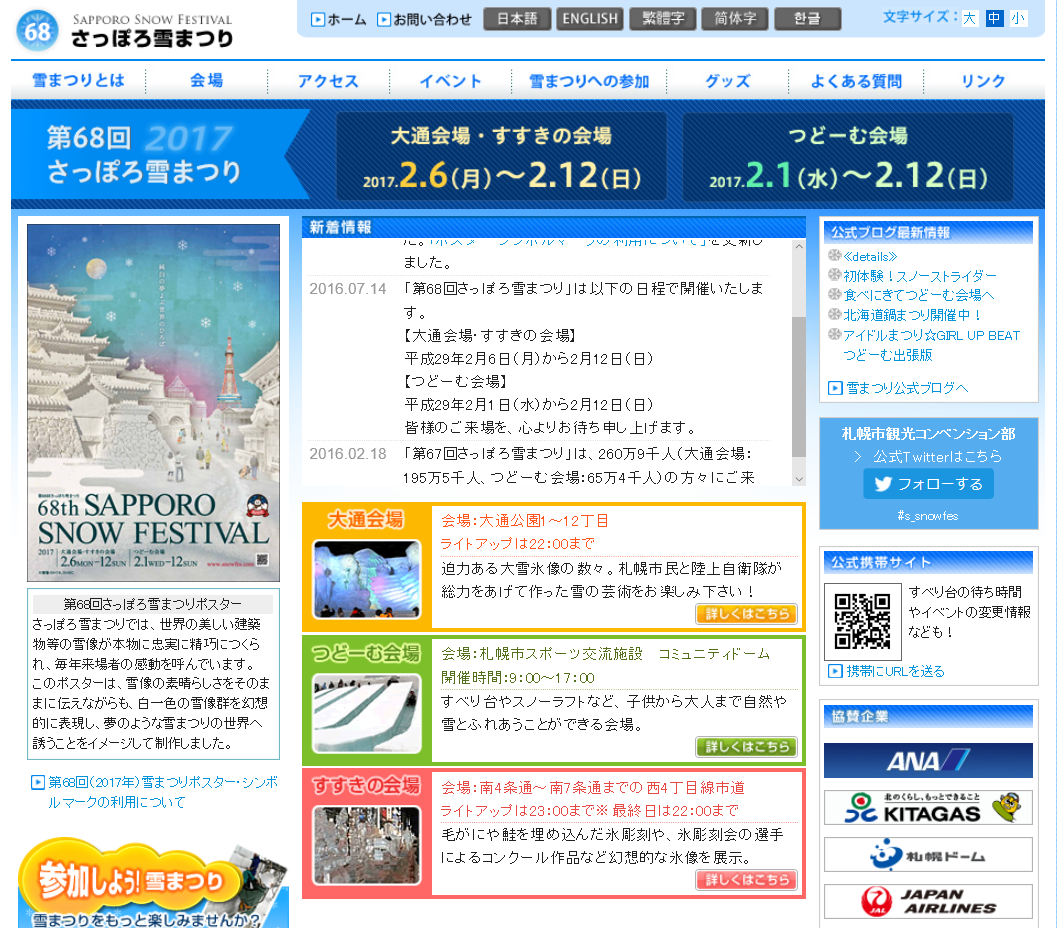Image resolution: width=1057 pixels, height=928 pixels.
Task: Click the snowflake icon beside «details»
Action: [835, 255]
